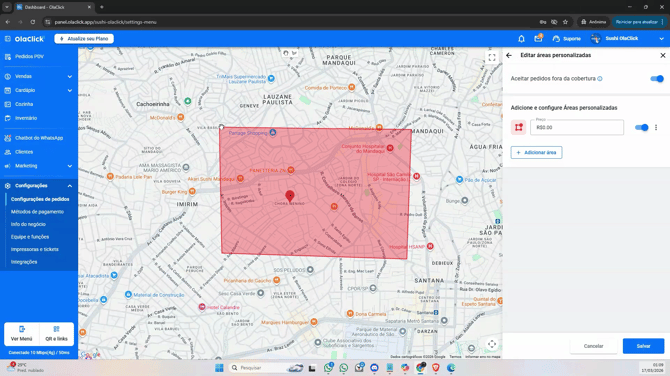Image resolution: width=670 pixels, height=376 pixels.
Task: Select Integrações submenu
Action: point(24,262)
